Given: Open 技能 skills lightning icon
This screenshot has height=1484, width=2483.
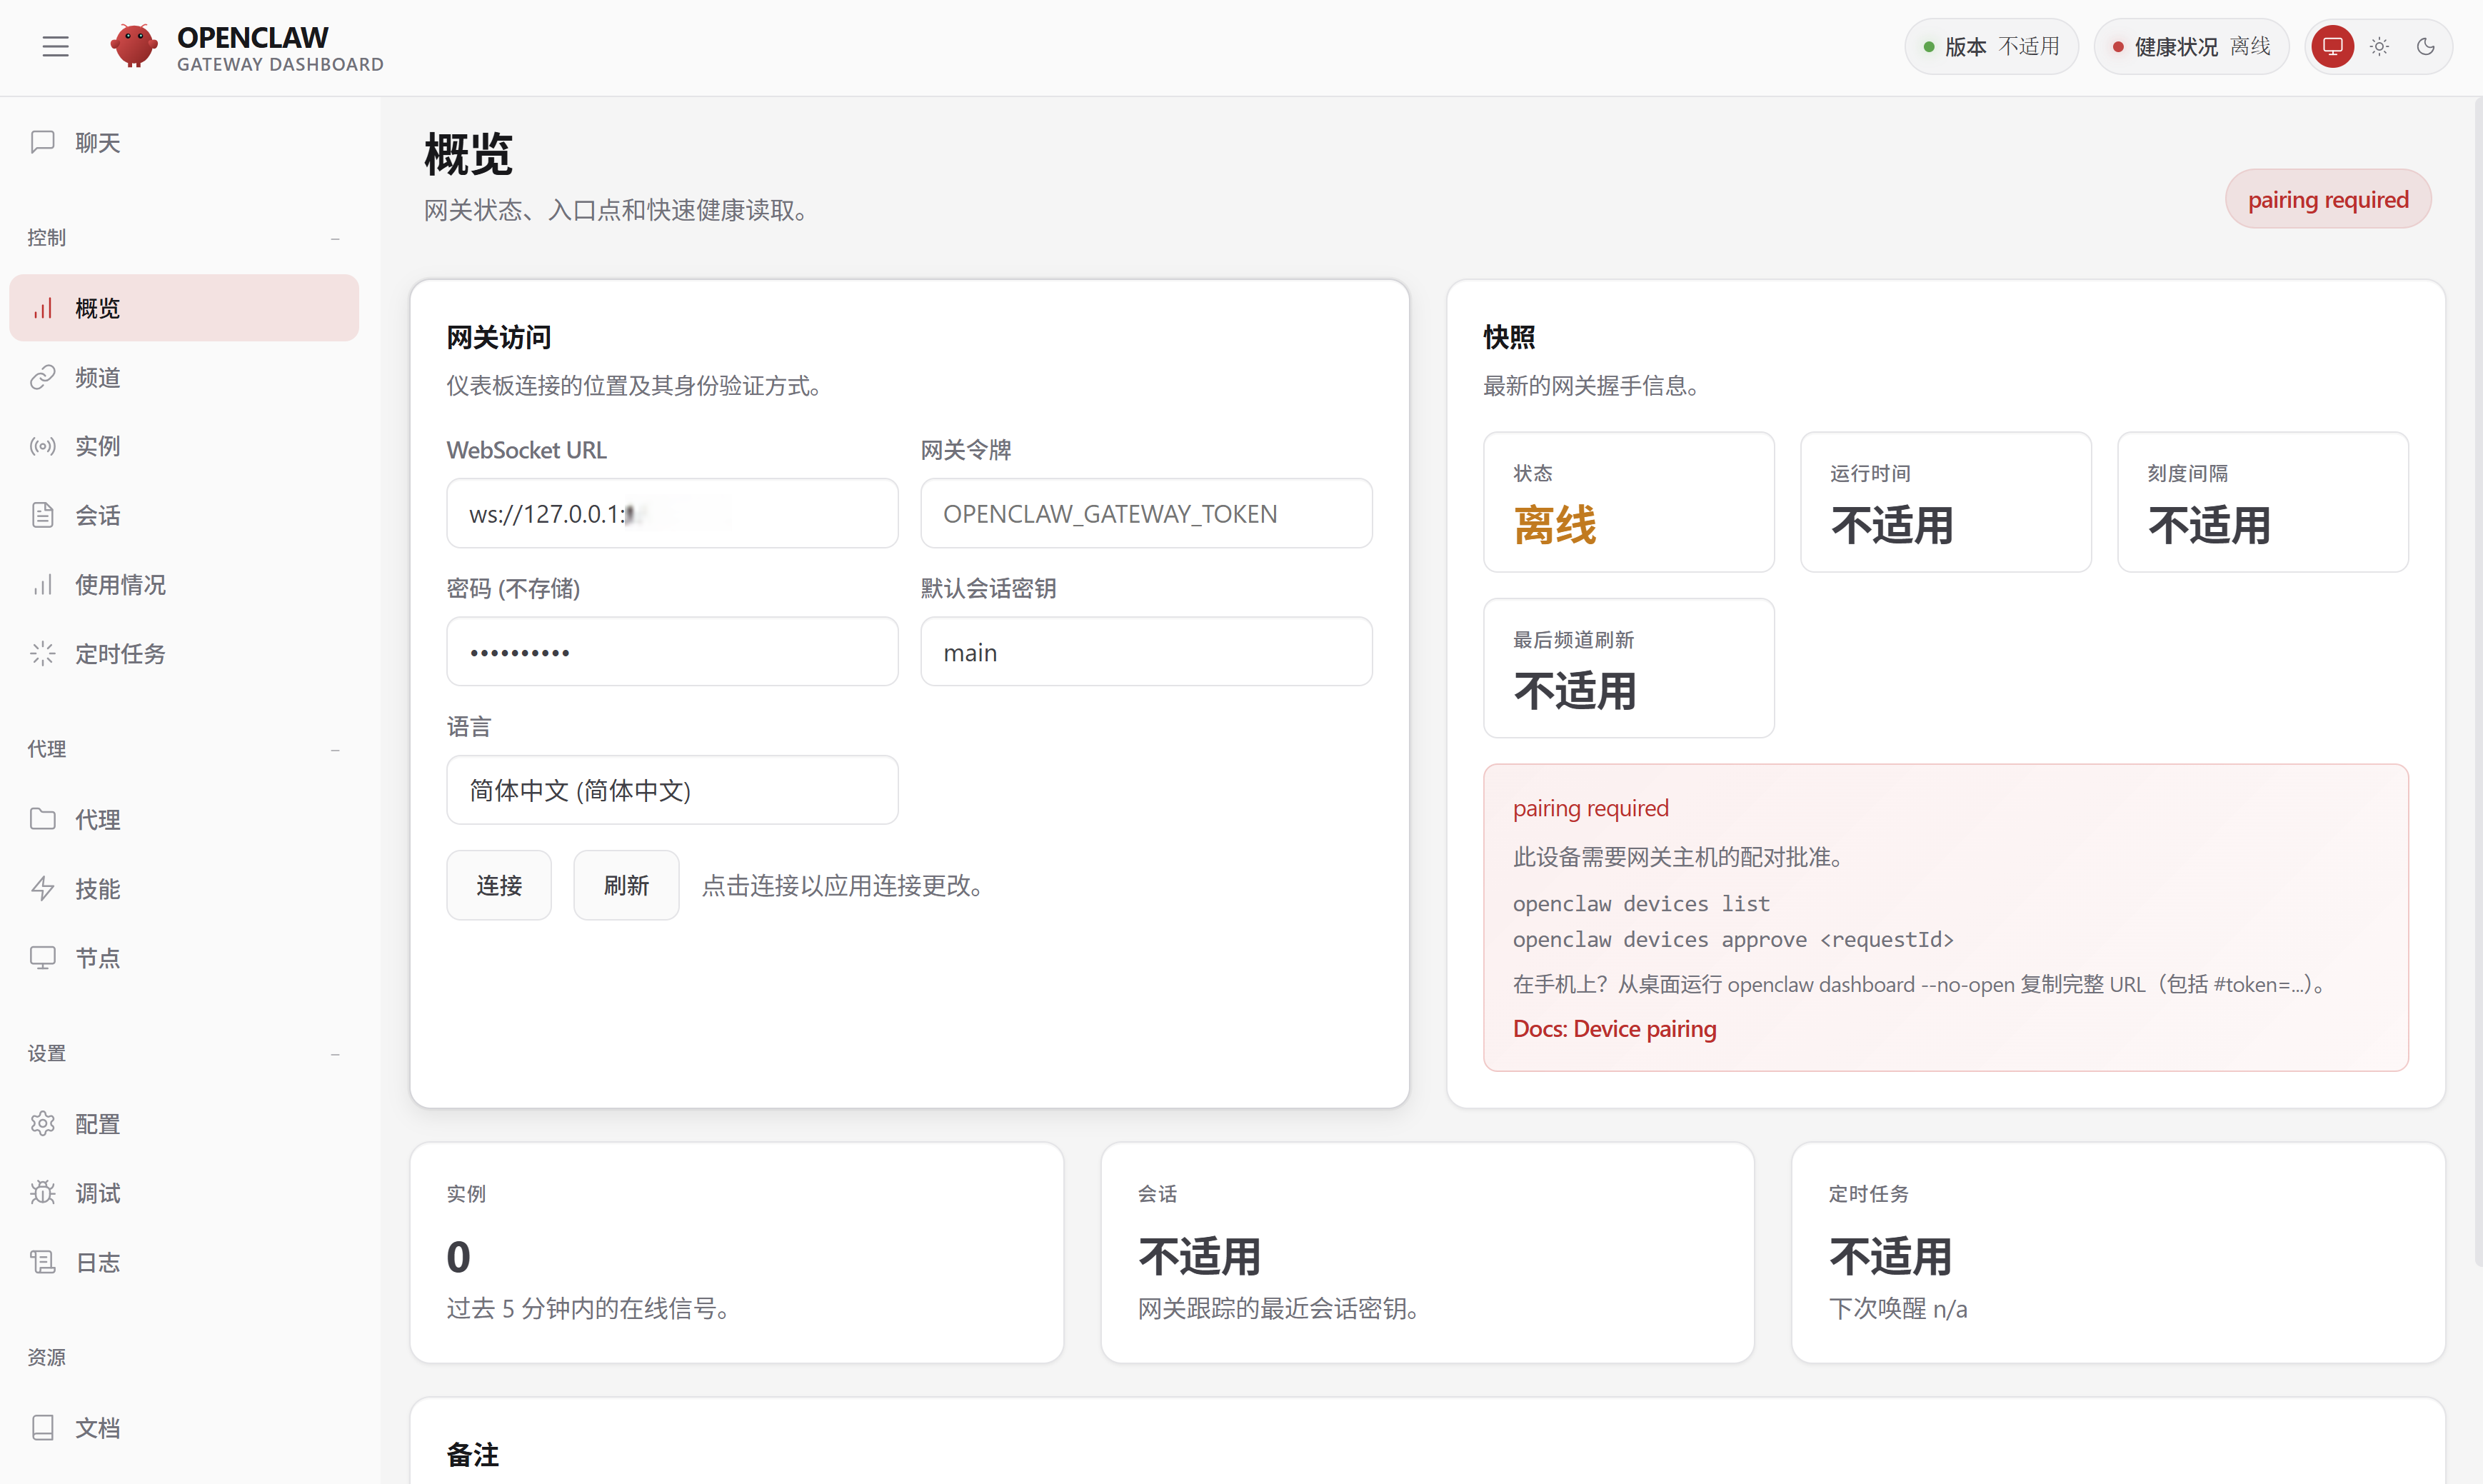Looking at the screenshot, I should tap(42, 888).
